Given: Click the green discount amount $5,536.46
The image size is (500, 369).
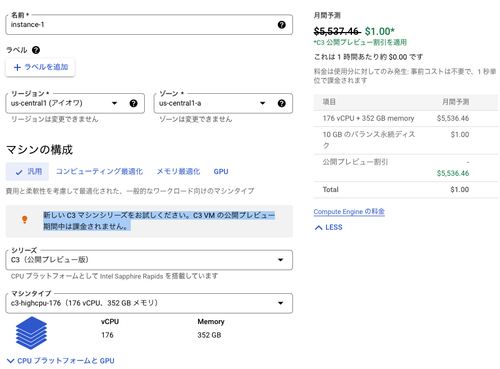Looking at the screenshot, I should coord(453,173).
